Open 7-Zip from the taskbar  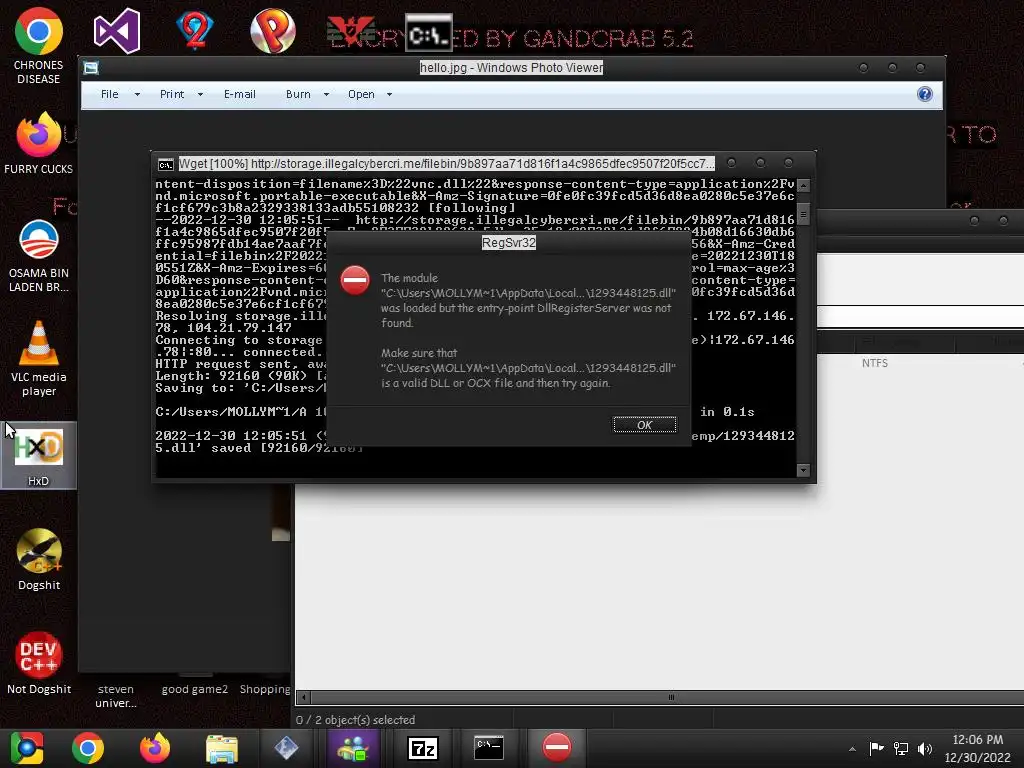[423, 748]
